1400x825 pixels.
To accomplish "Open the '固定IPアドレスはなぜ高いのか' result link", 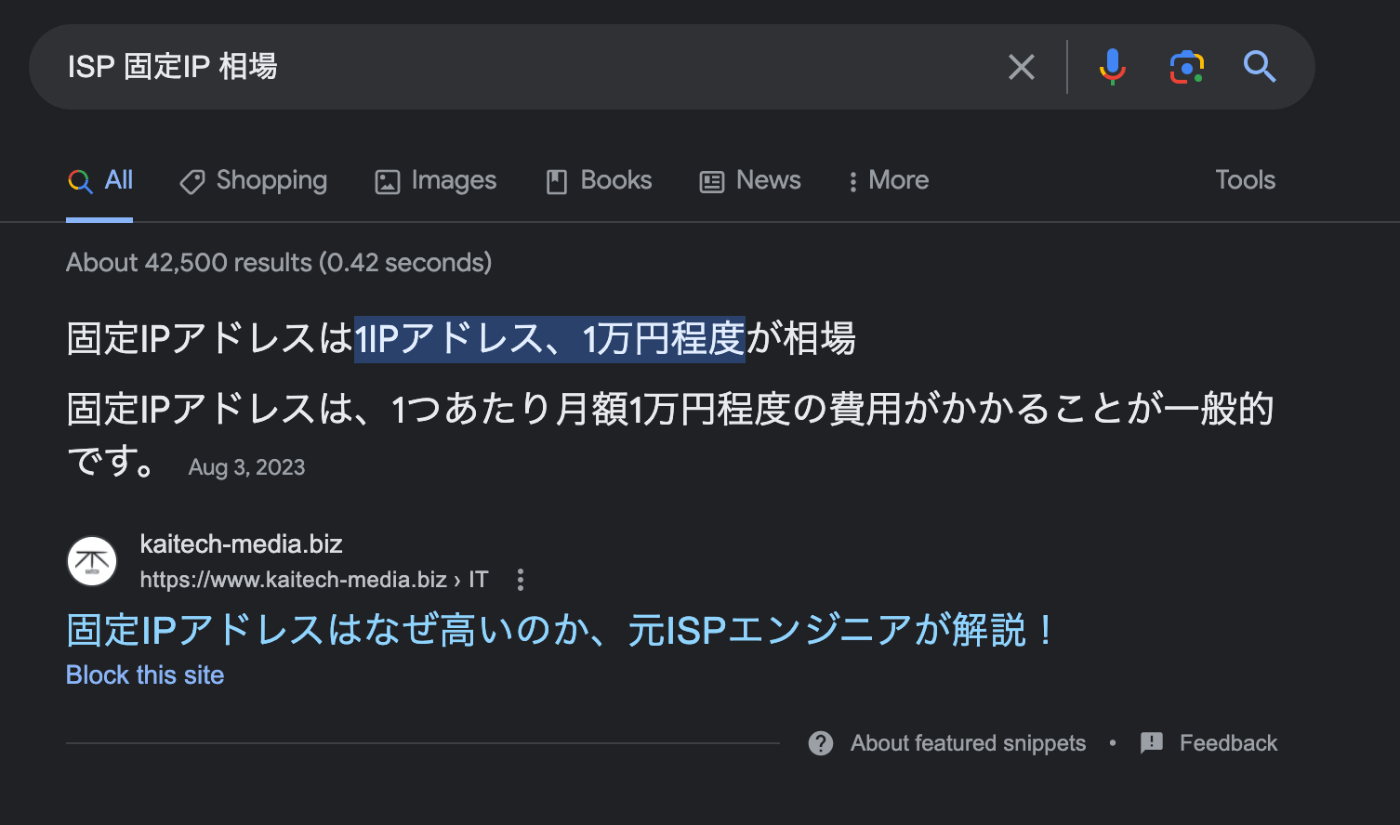I will pos(561,631).
